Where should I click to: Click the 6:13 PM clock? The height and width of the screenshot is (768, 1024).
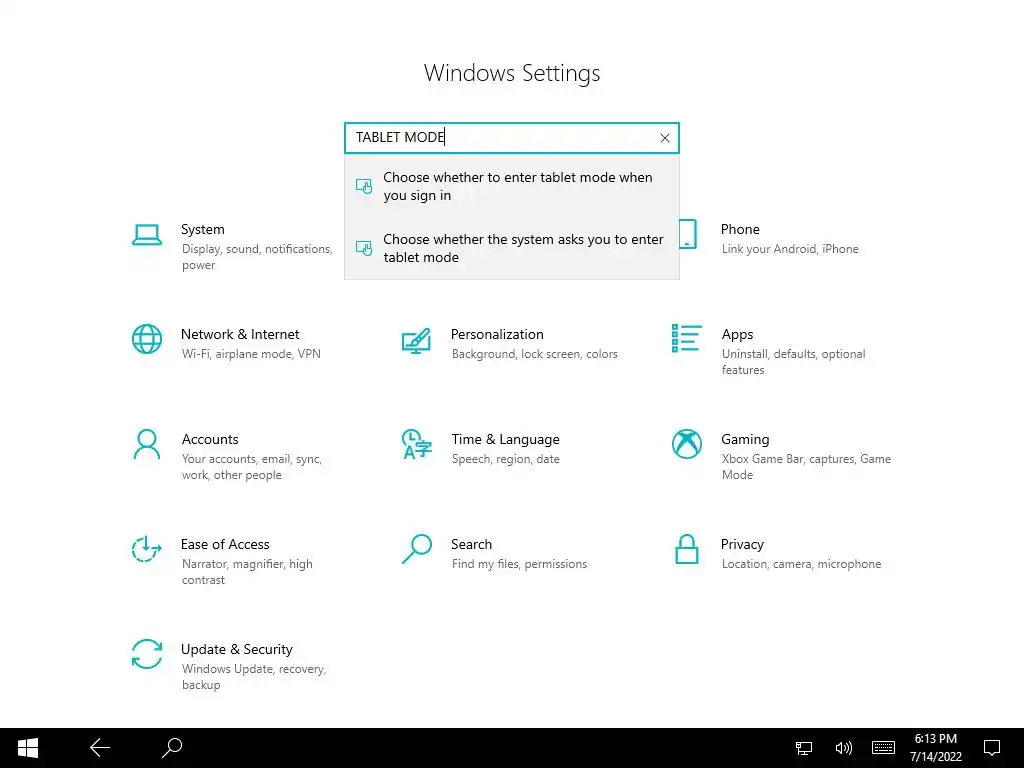(936, 739)
